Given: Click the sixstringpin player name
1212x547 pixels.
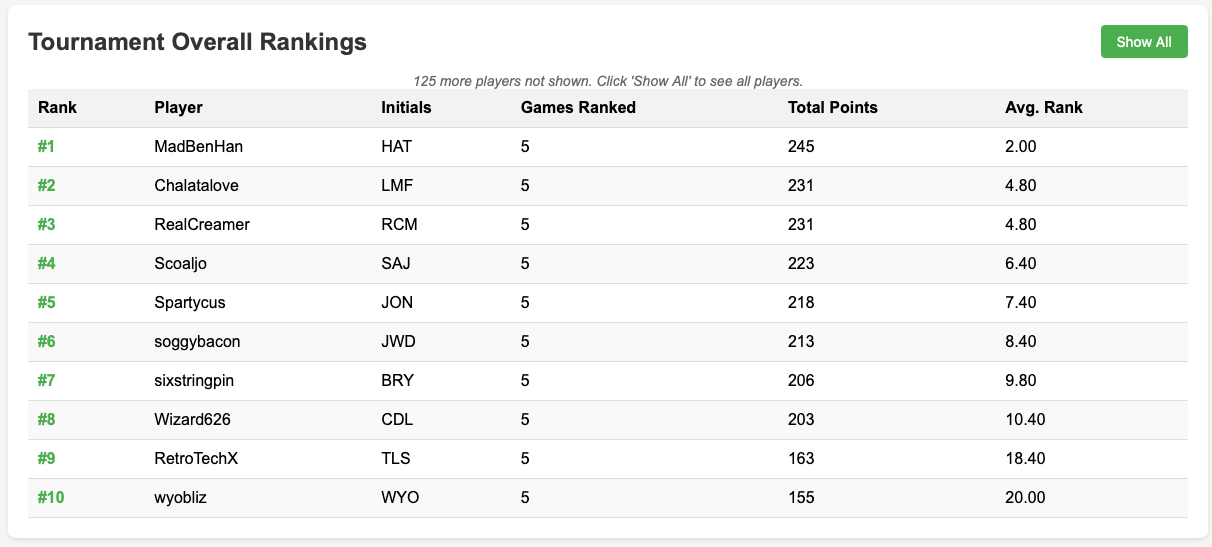Looking at the screenshot, I should (x=194, y=381).
